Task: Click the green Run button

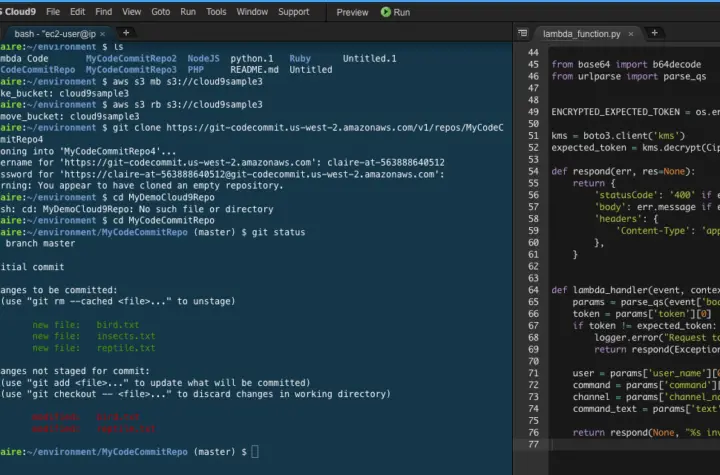Action: [x=395, y=12]
